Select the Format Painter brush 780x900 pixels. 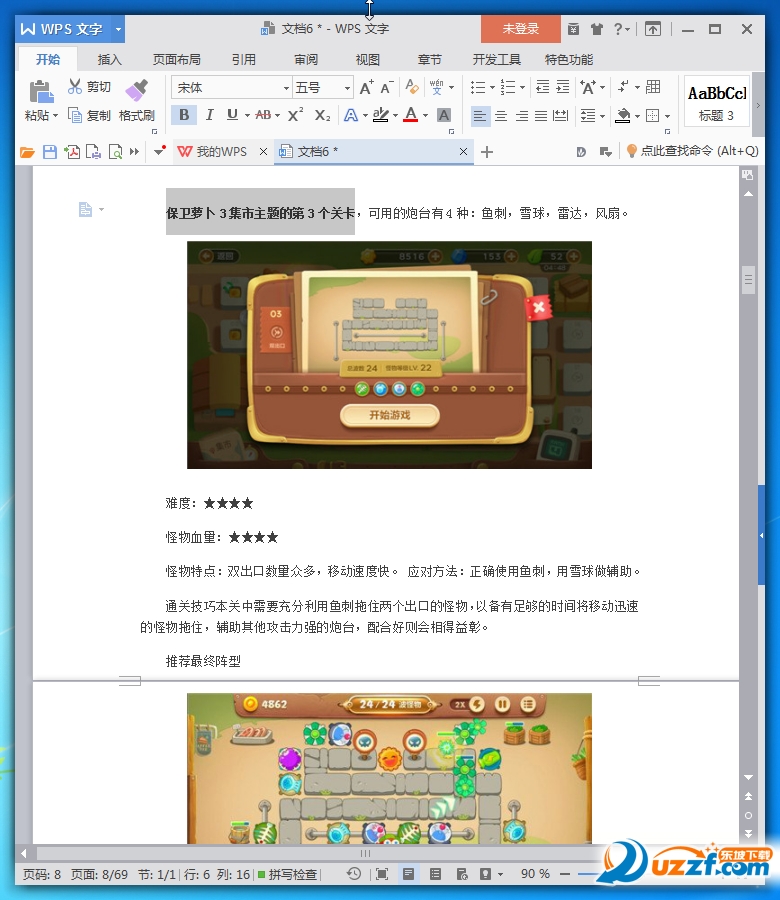137,91
